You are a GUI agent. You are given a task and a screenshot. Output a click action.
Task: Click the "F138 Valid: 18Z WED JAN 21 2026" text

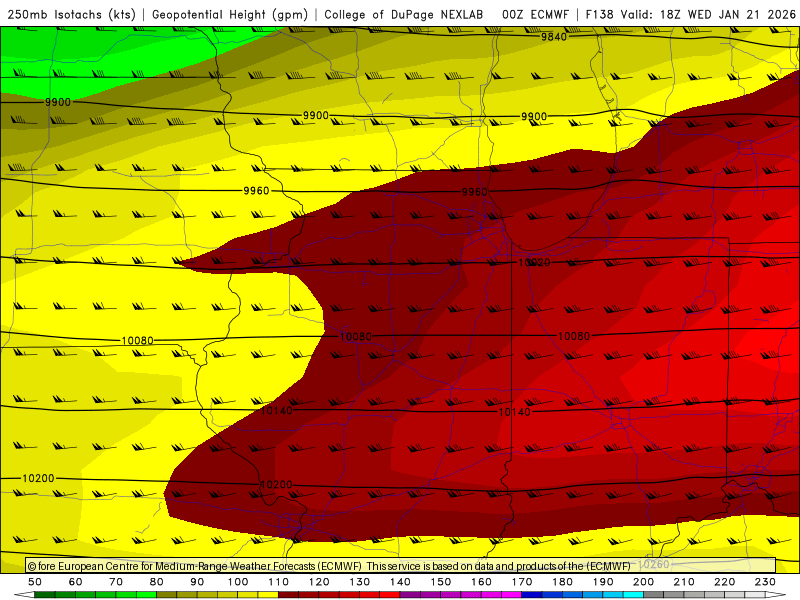(x=690, y=14)
